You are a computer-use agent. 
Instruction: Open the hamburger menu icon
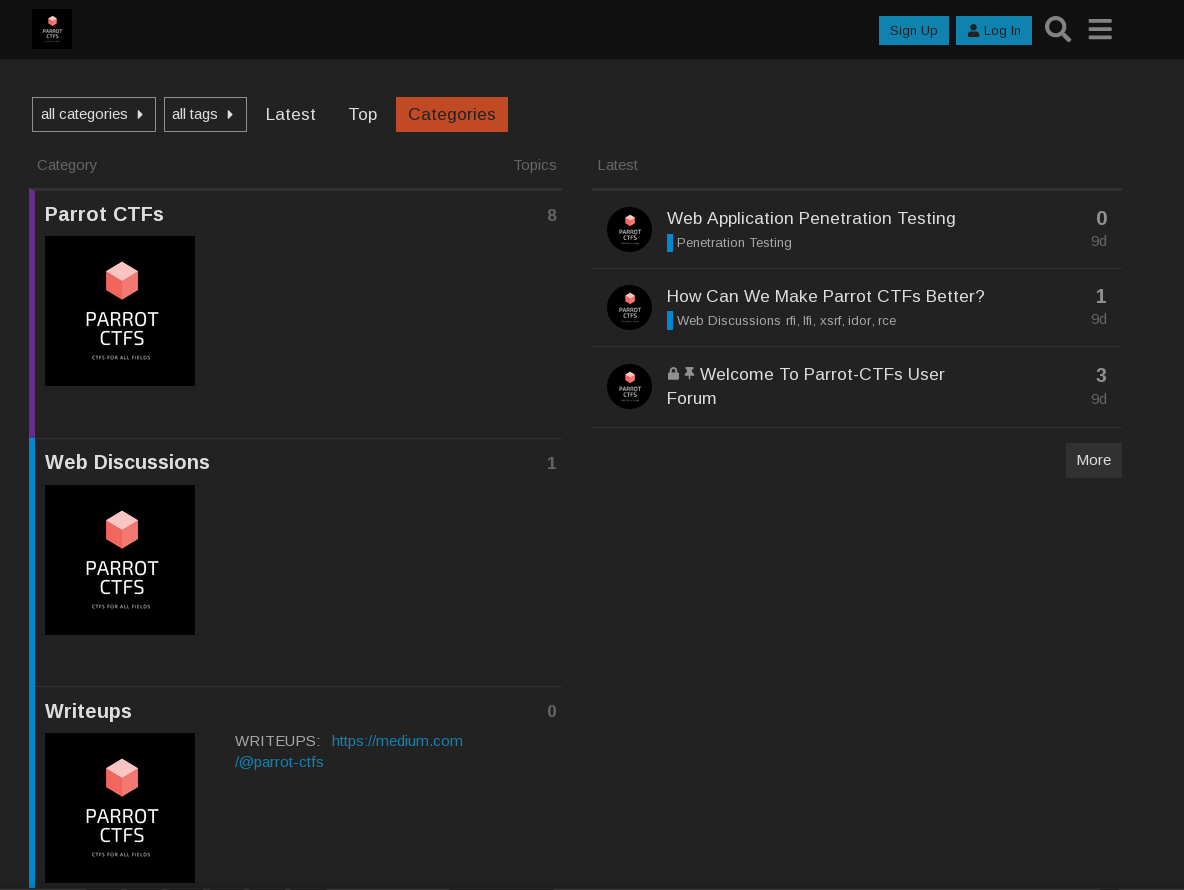[x=1100, y=30]
